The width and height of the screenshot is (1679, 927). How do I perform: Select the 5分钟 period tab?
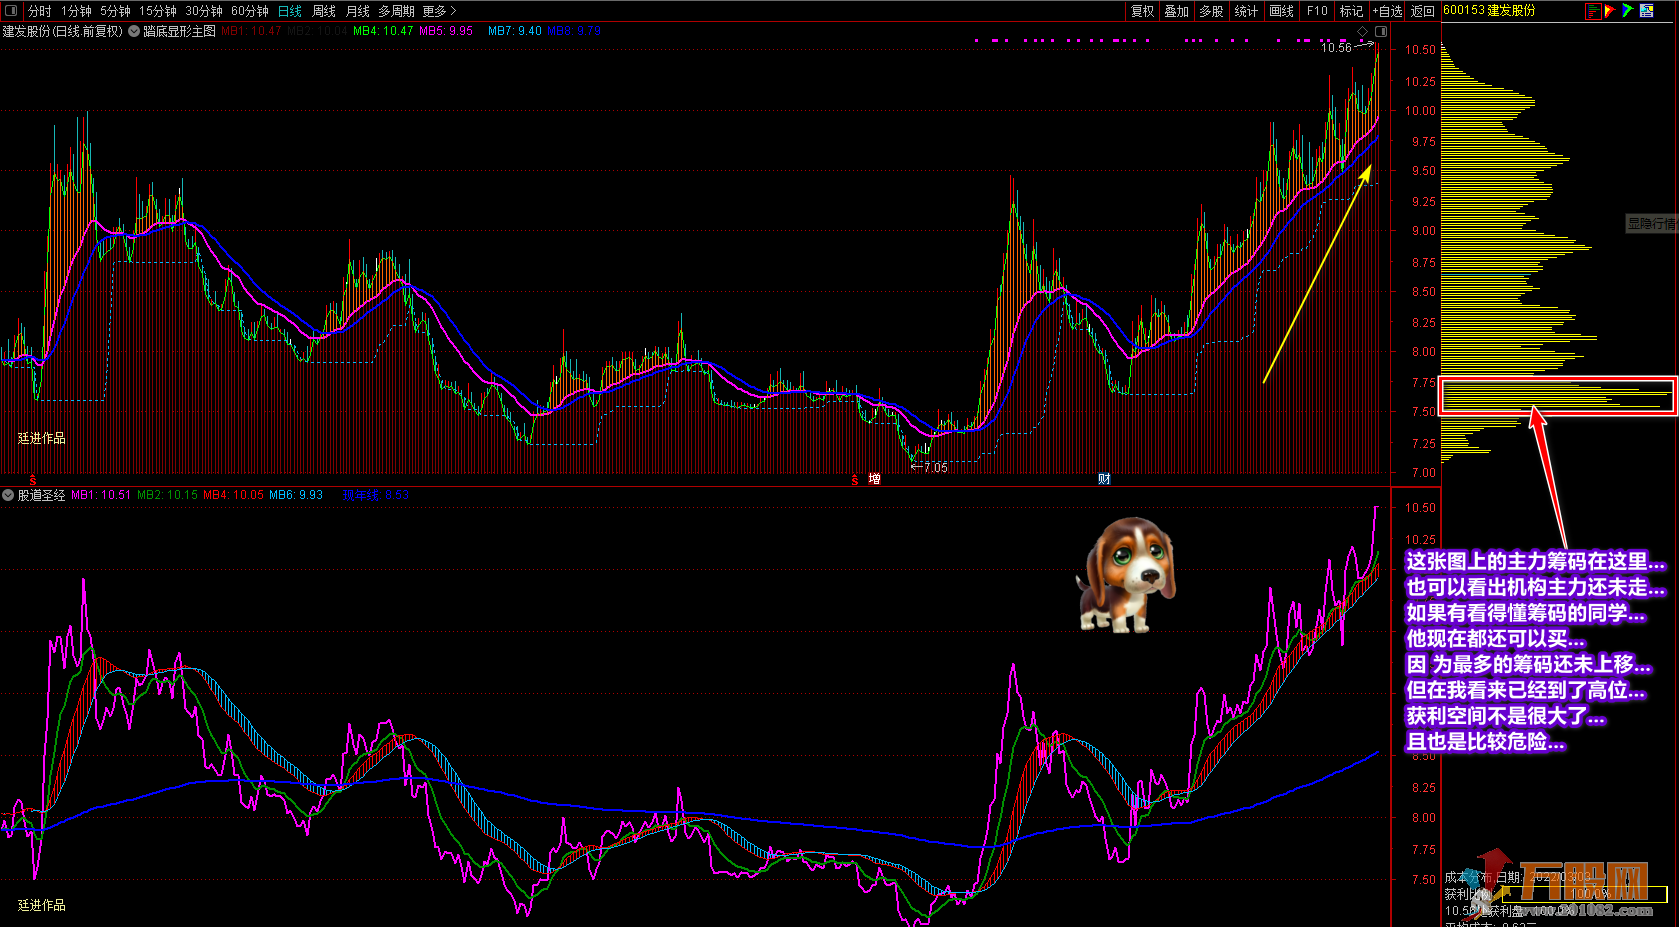115,11
